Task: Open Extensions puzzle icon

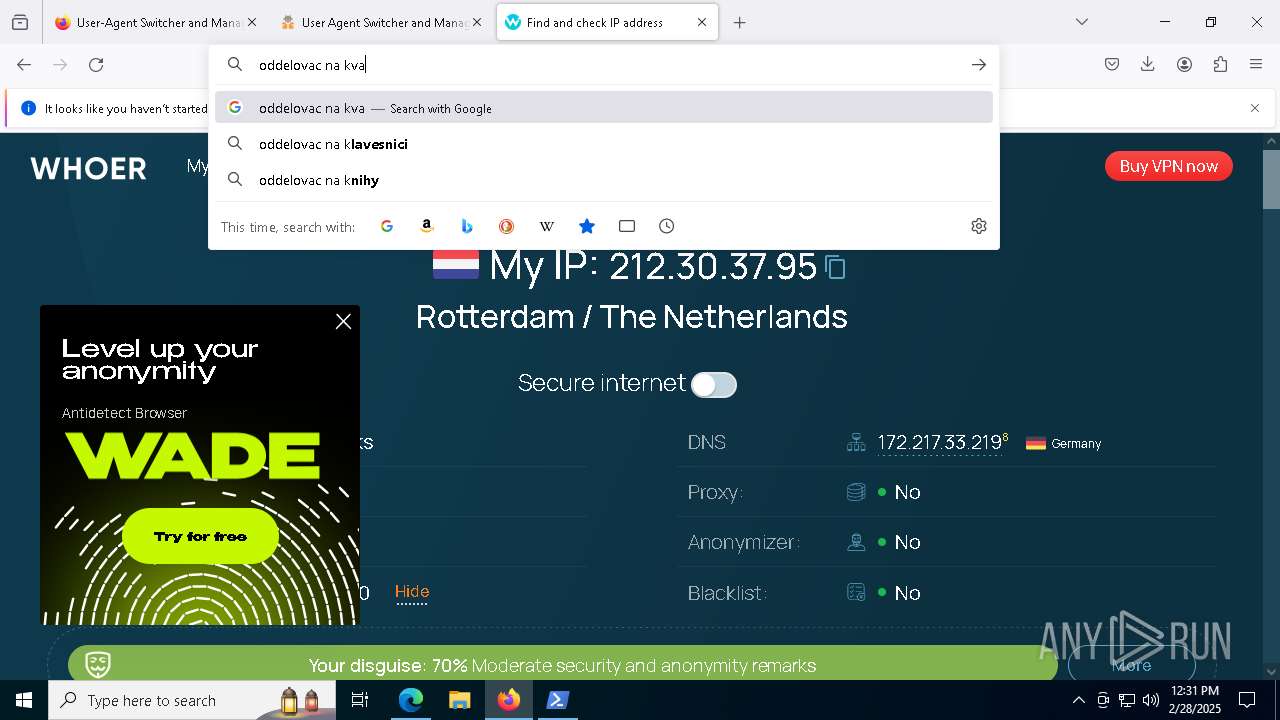Action: 1220,64
